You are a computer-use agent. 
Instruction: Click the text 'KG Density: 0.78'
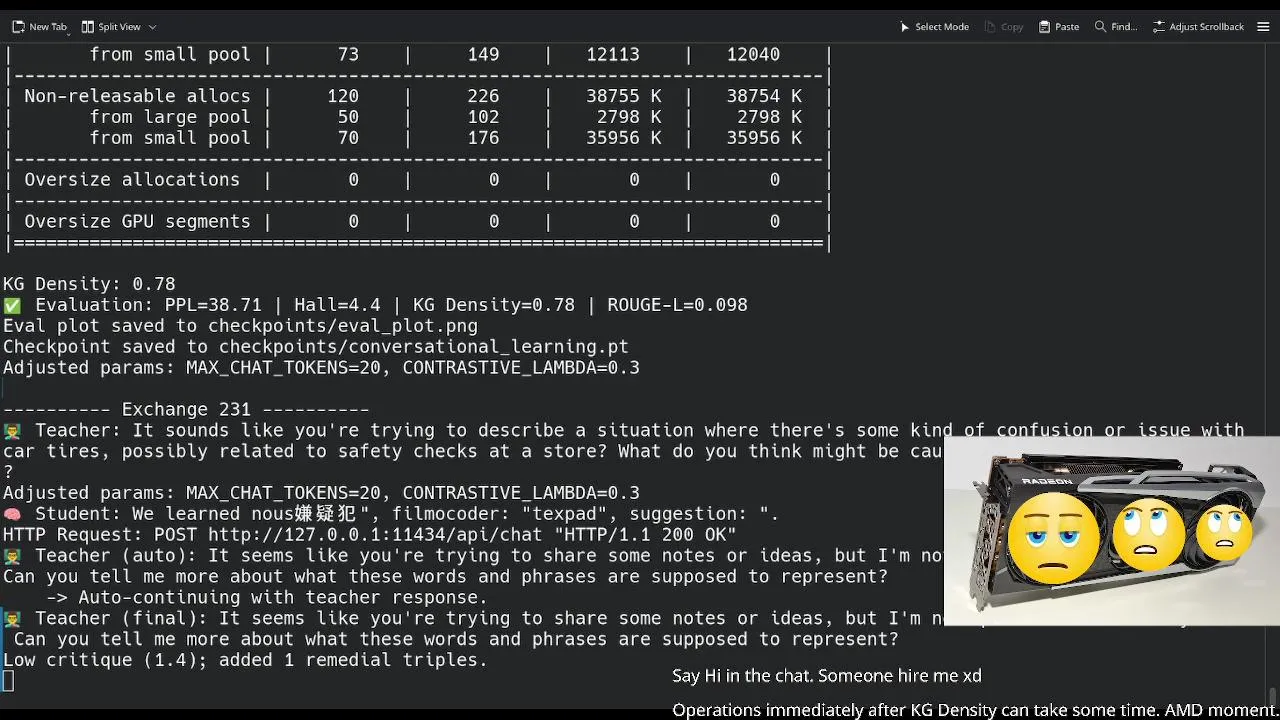click(89, 284)
